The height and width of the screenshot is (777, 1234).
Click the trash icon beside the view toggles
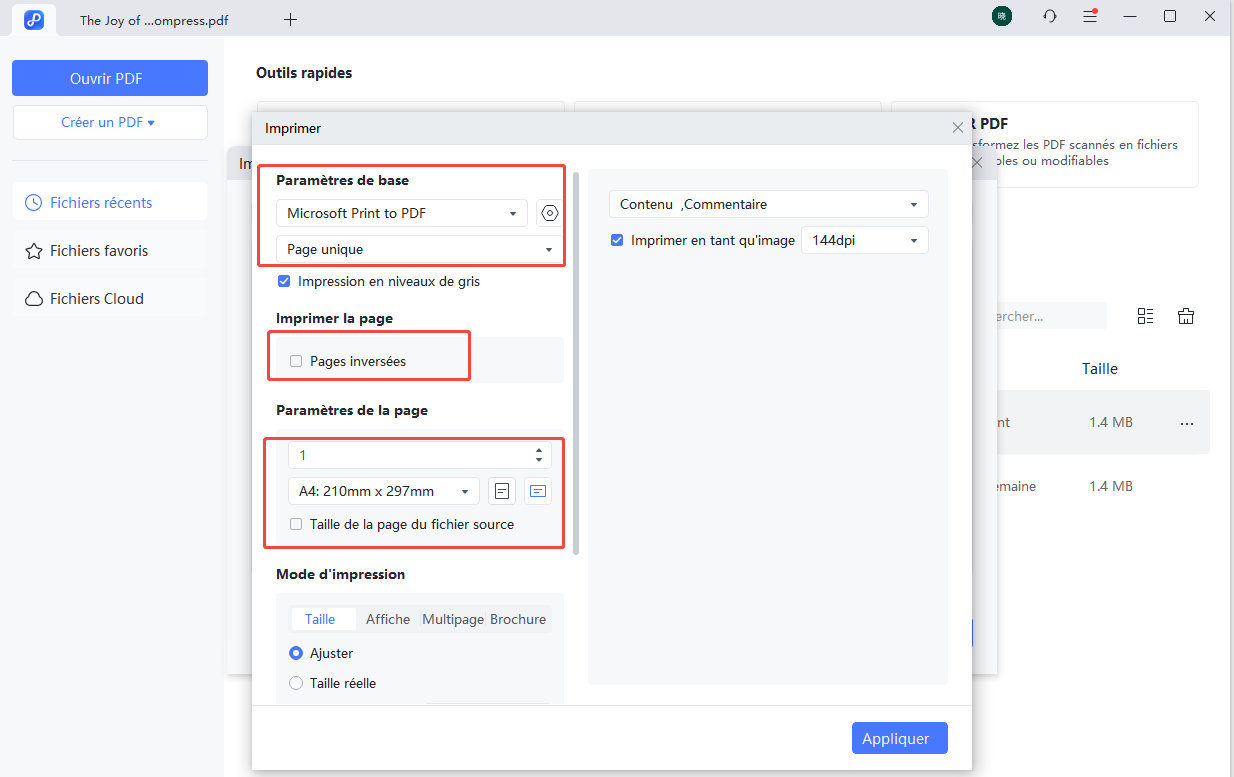click(x=1186, y=316)
